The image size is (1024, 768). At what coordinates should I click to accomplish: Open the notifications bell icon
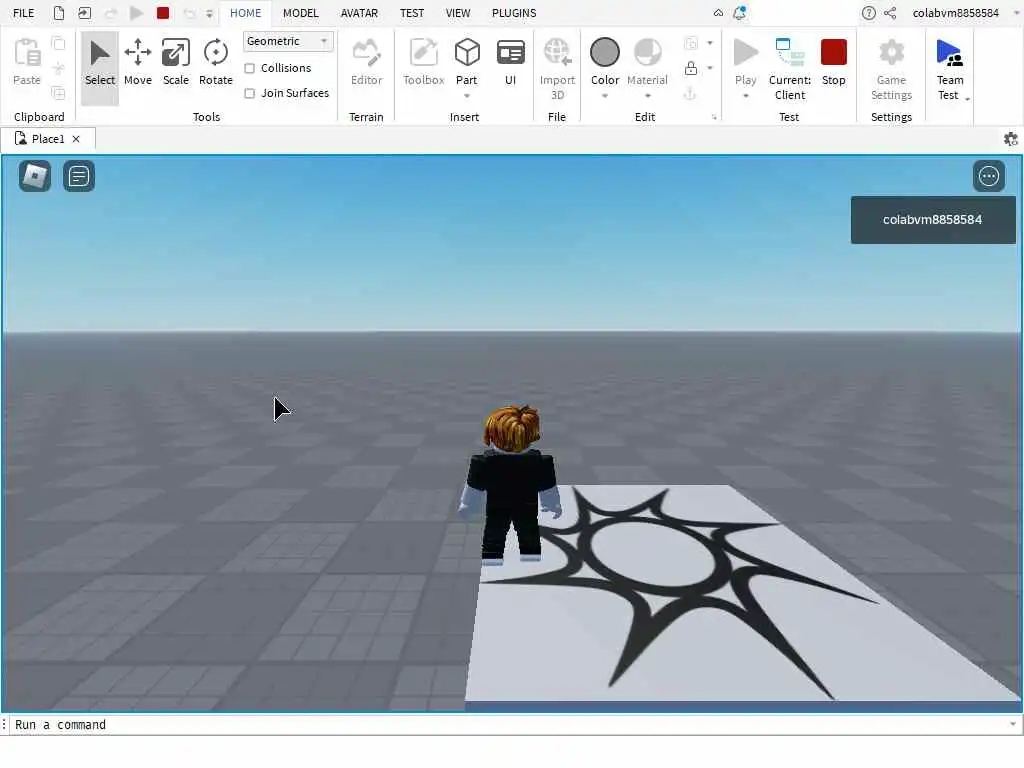point(739,13)
